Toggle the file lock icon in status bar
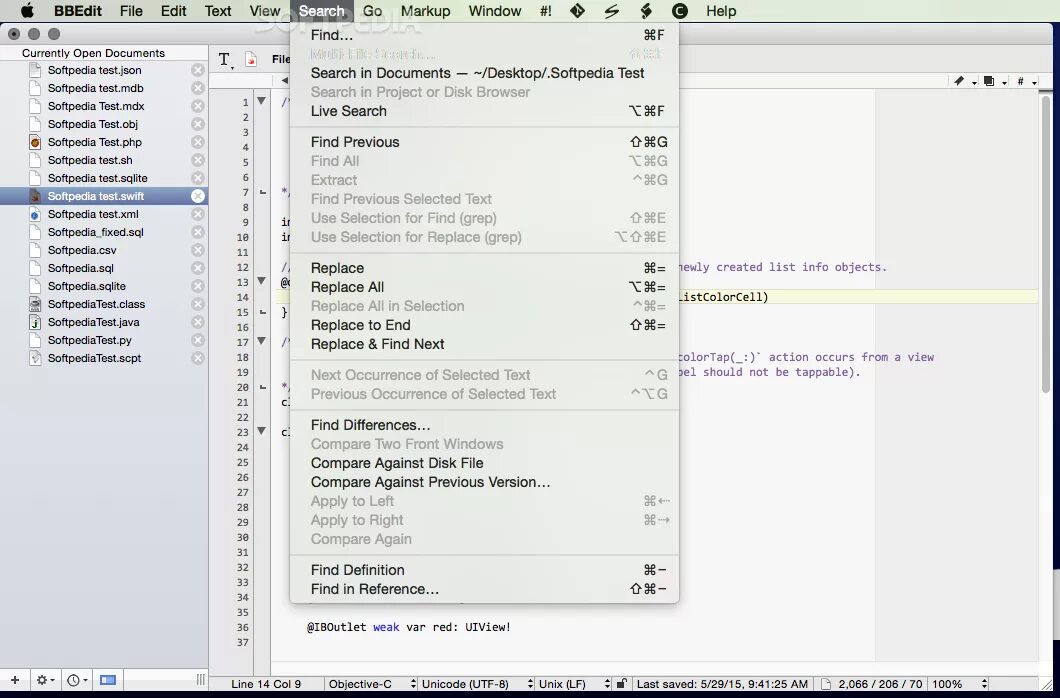Image resolution: width=1060 pixels, height=698 pixels. [622, 684]
